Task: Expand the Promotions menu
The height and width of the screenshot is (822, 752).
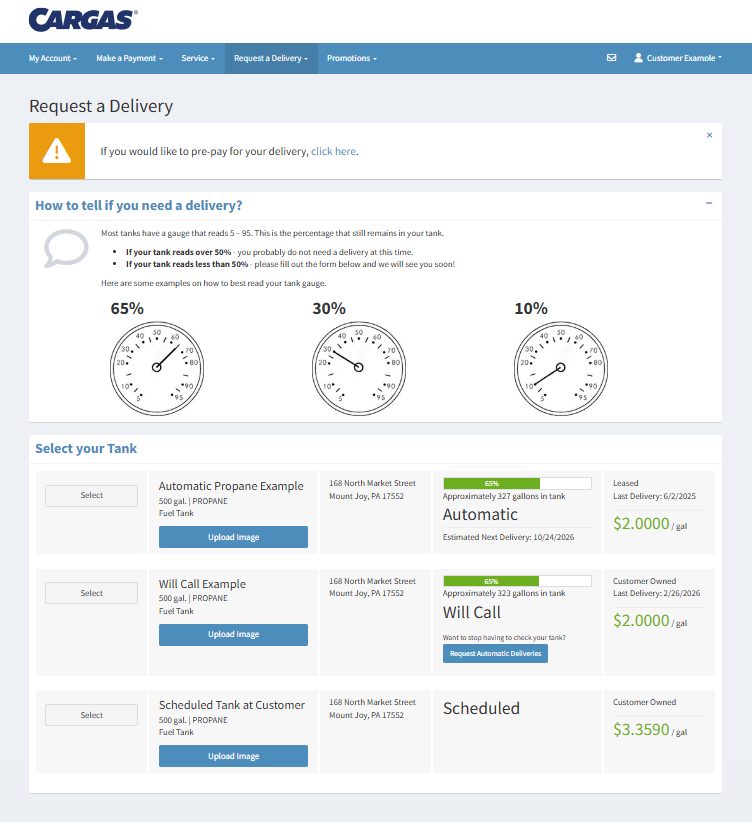Action: pos(352,58)
